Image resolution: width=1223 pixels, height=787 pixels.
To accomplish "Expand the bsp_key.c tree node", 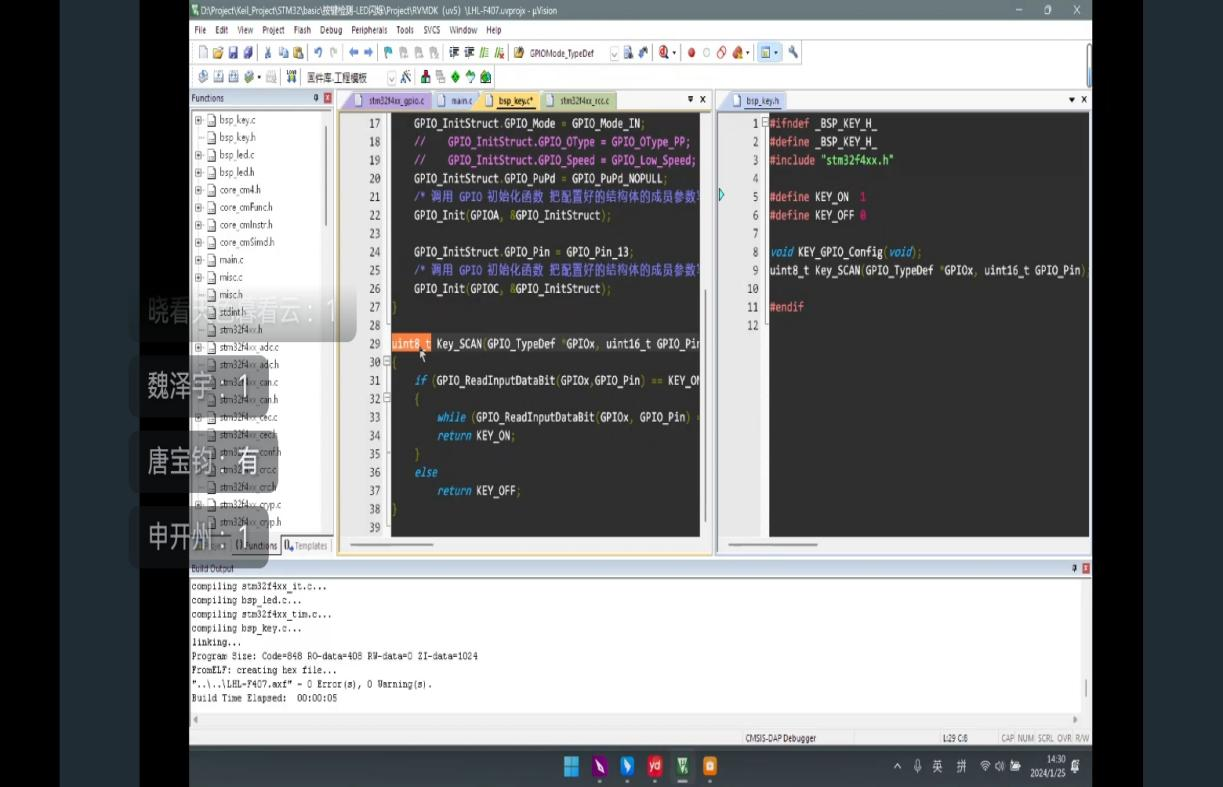I will (198, 120).
